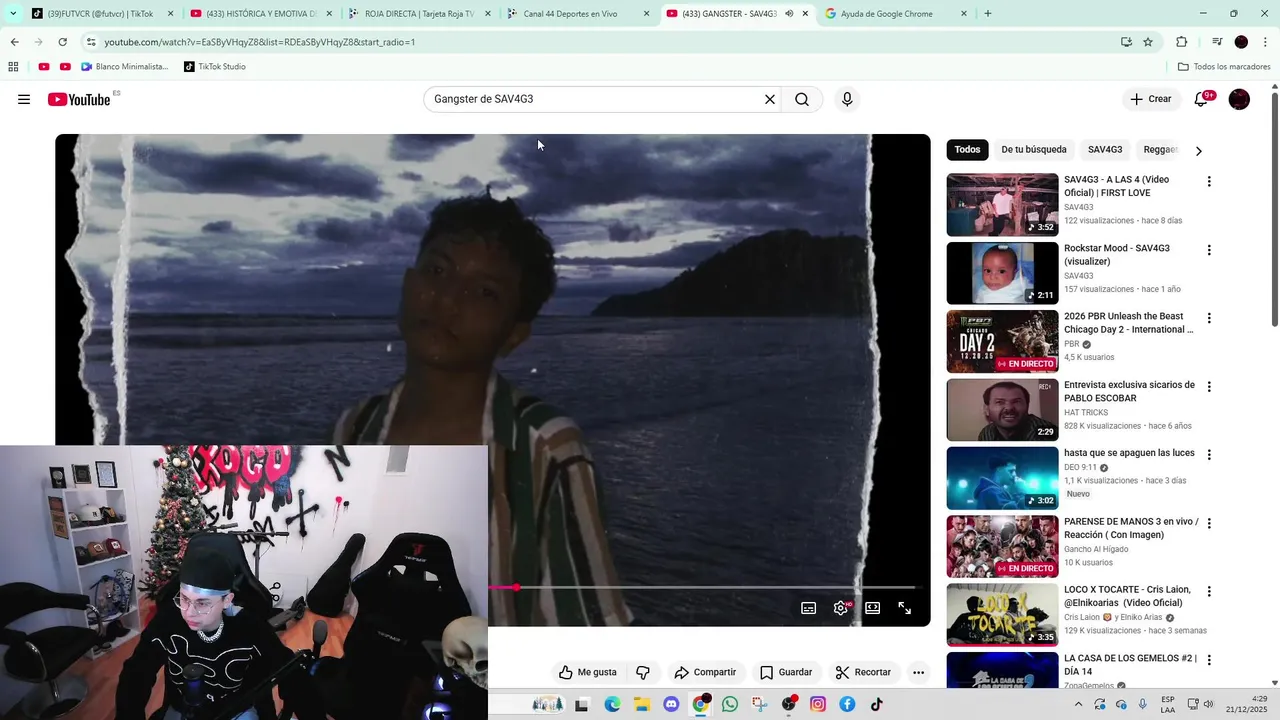Open Facebook from the taskbar
The width and height of the screenshot is (1280, 720).
(x=847, y=704)
